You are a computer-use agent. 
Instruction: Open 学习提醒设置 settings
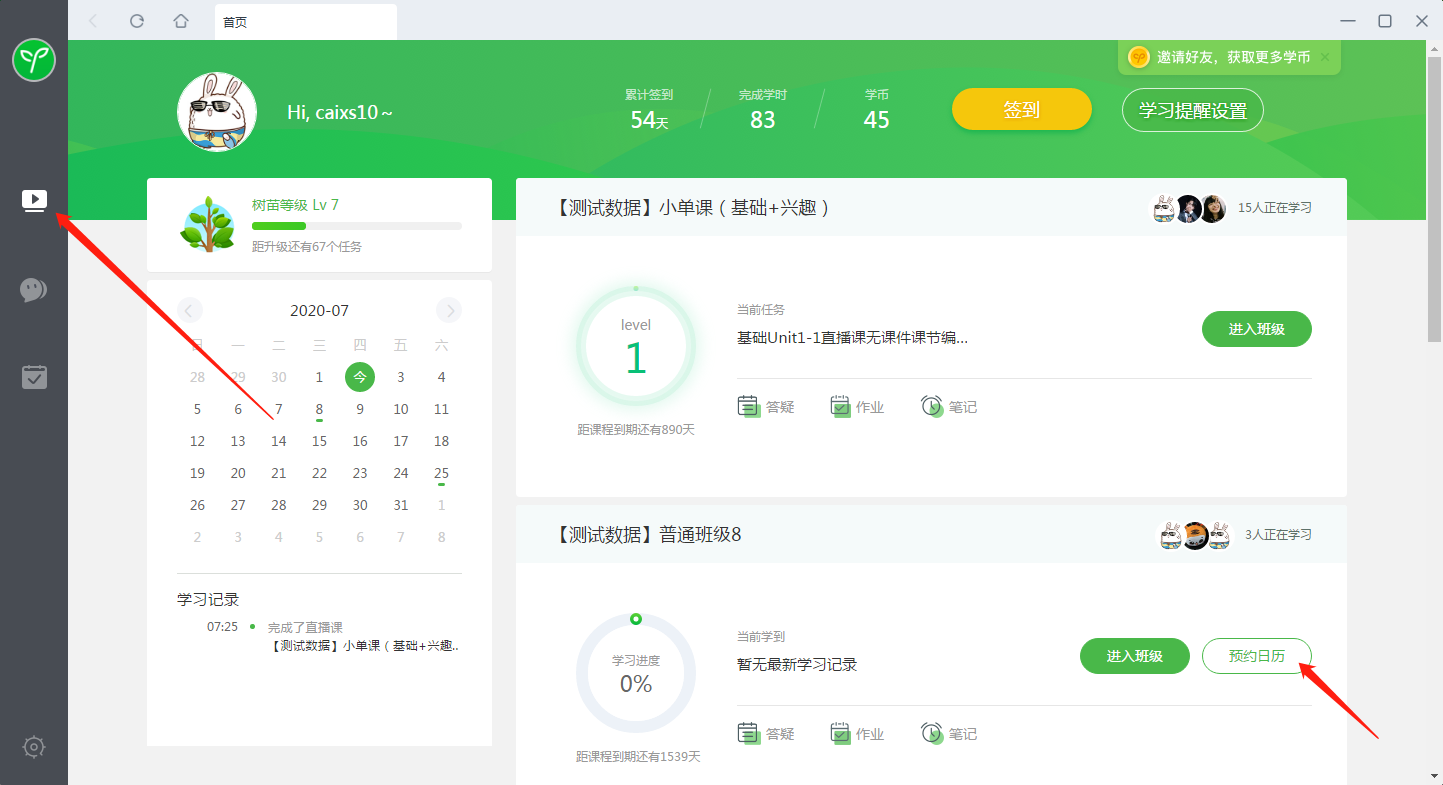coord(1192,110)
